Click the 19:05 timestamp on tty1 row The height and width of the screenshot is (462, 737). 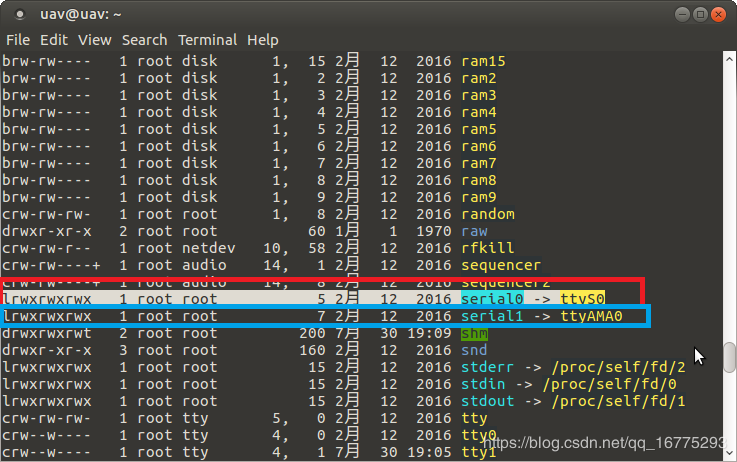pos(429,452)
